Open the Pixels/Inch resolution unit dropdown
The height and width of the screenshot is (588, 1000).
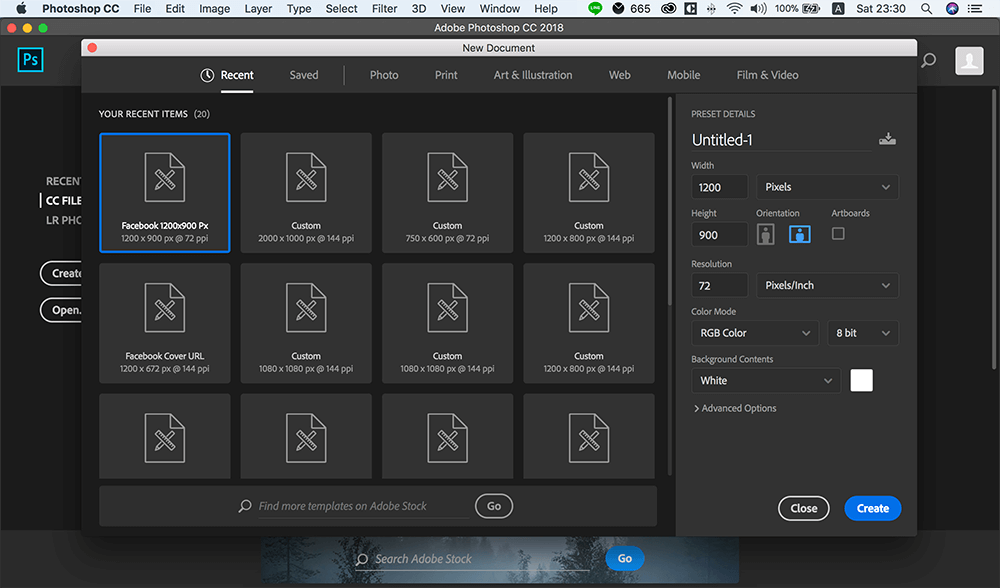coord(827,285)
